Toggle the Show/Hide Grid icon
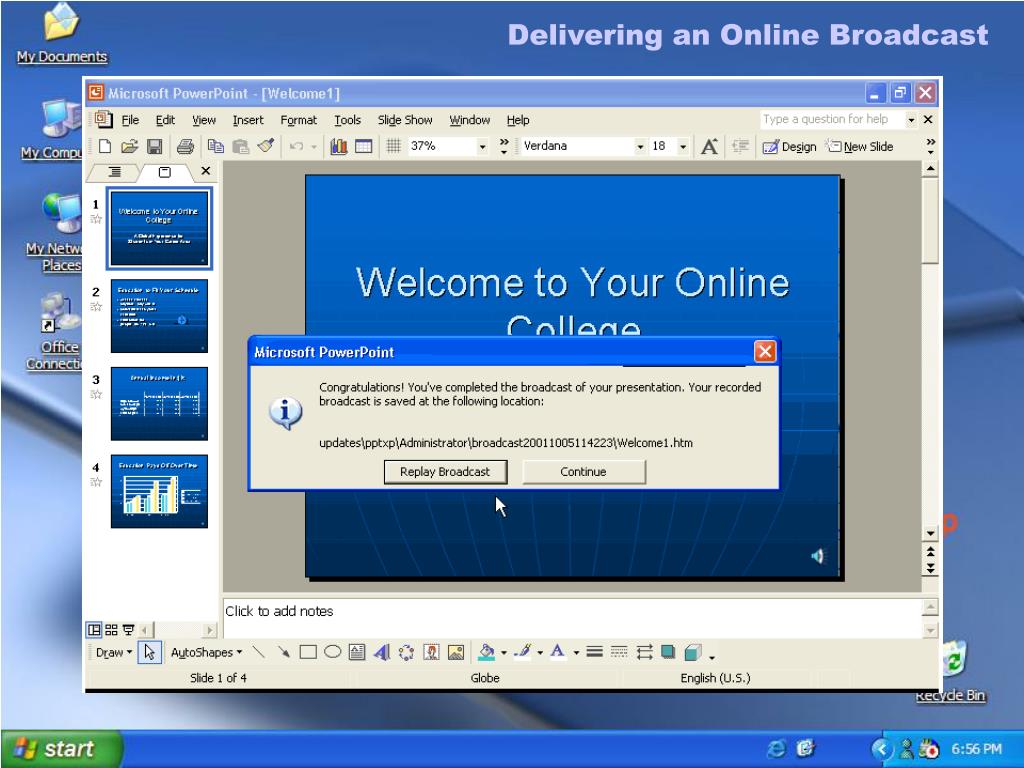The height and width of the screenshot is (768, 1024). point(393,146)
